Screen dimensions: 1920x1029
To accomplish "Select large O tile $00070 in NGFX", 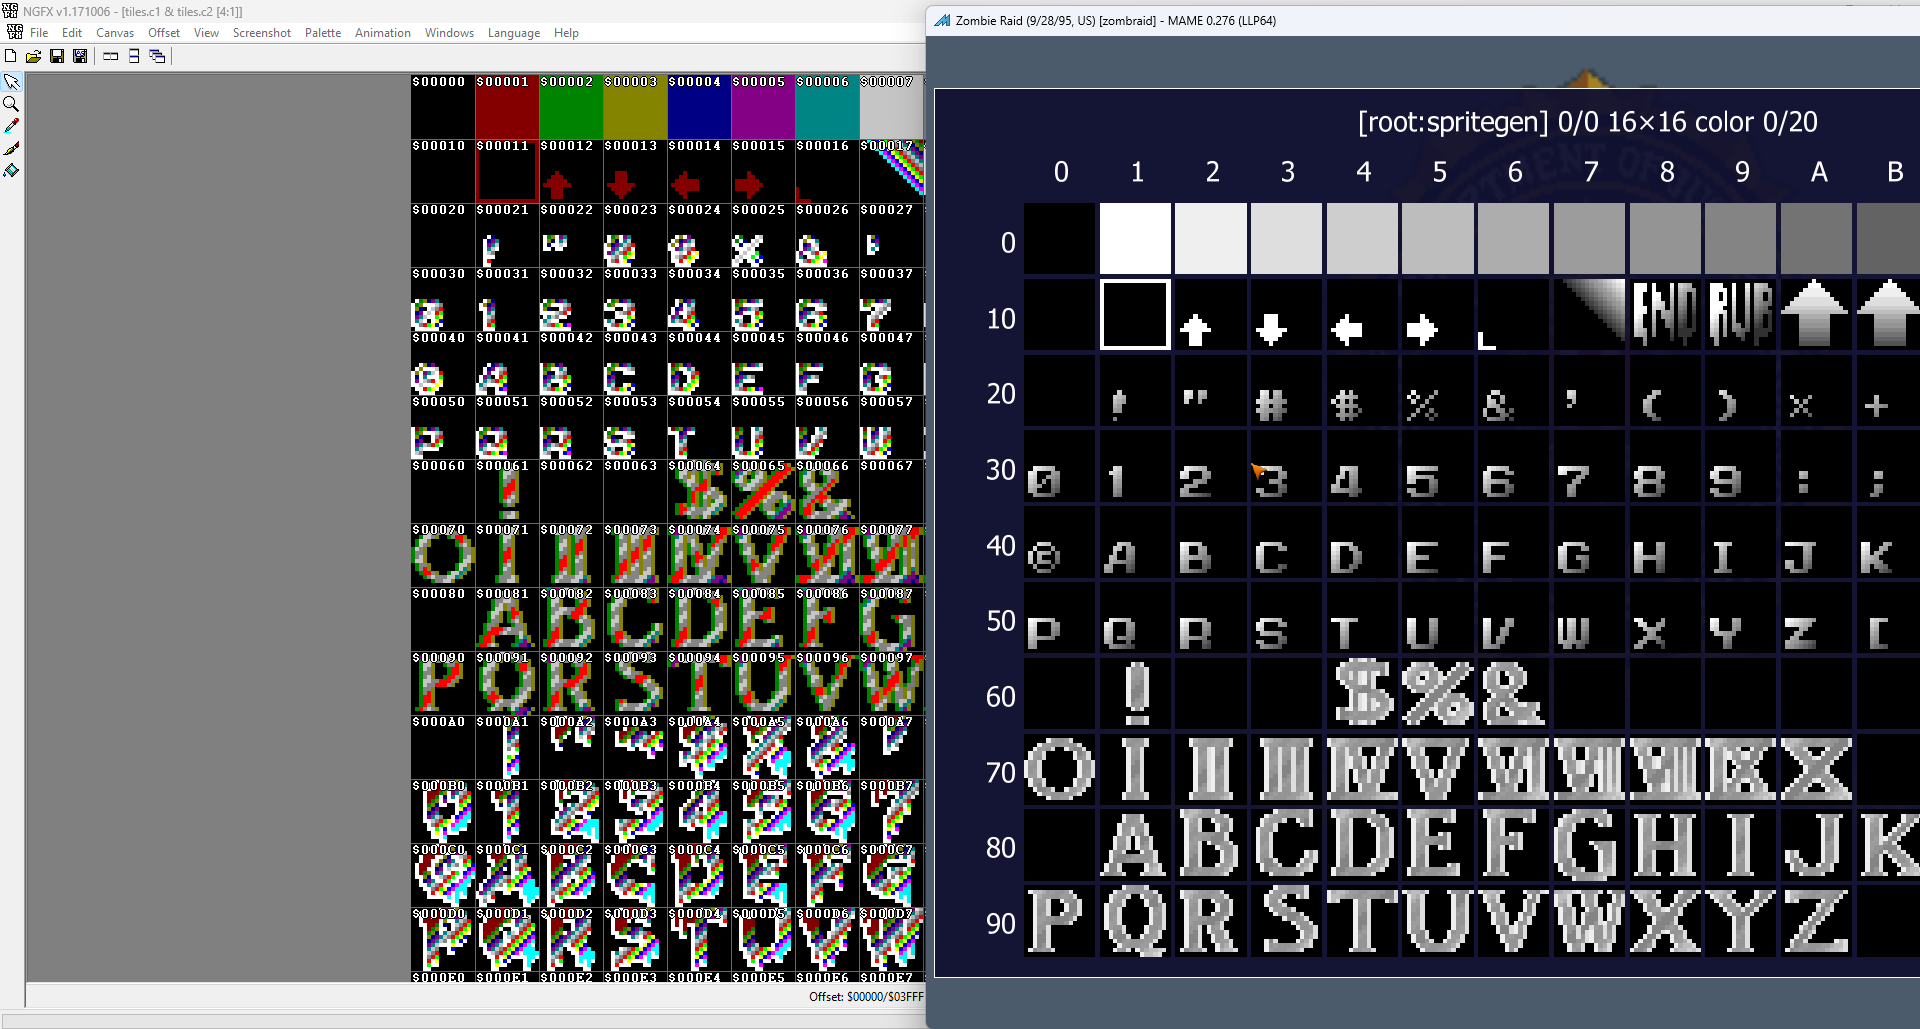I will point(443,555).
